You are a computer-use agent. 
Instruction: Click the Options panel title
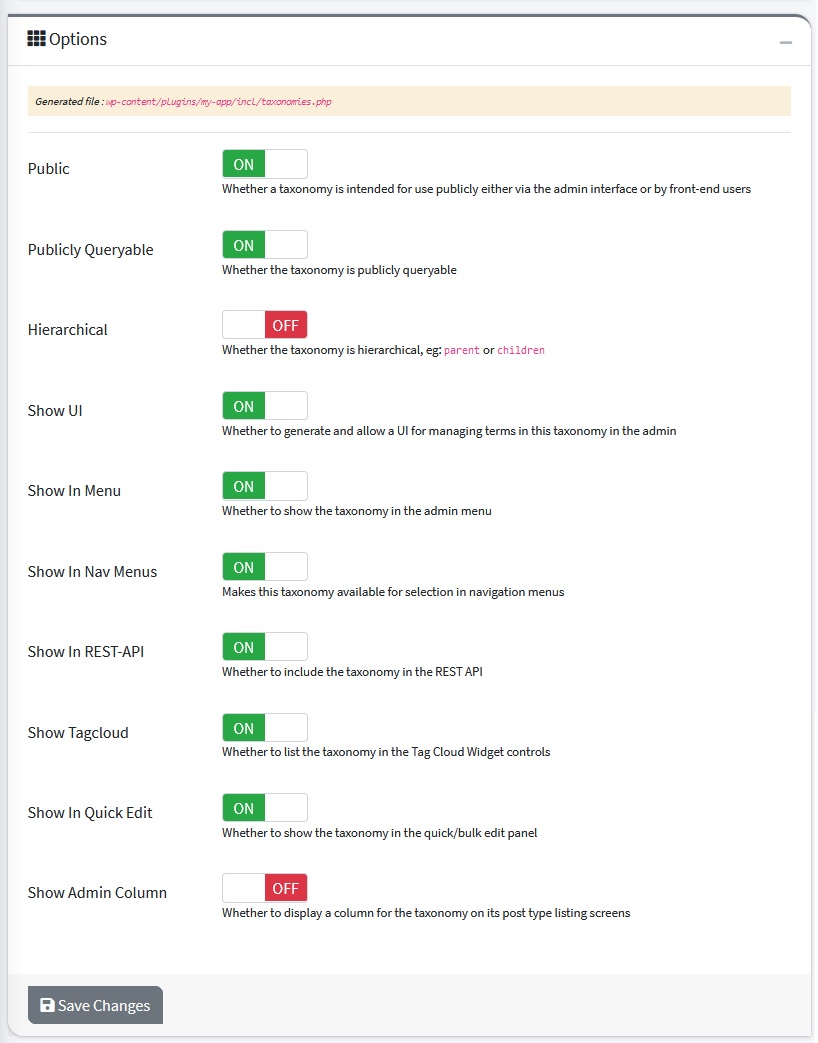(x=77, y=40)
